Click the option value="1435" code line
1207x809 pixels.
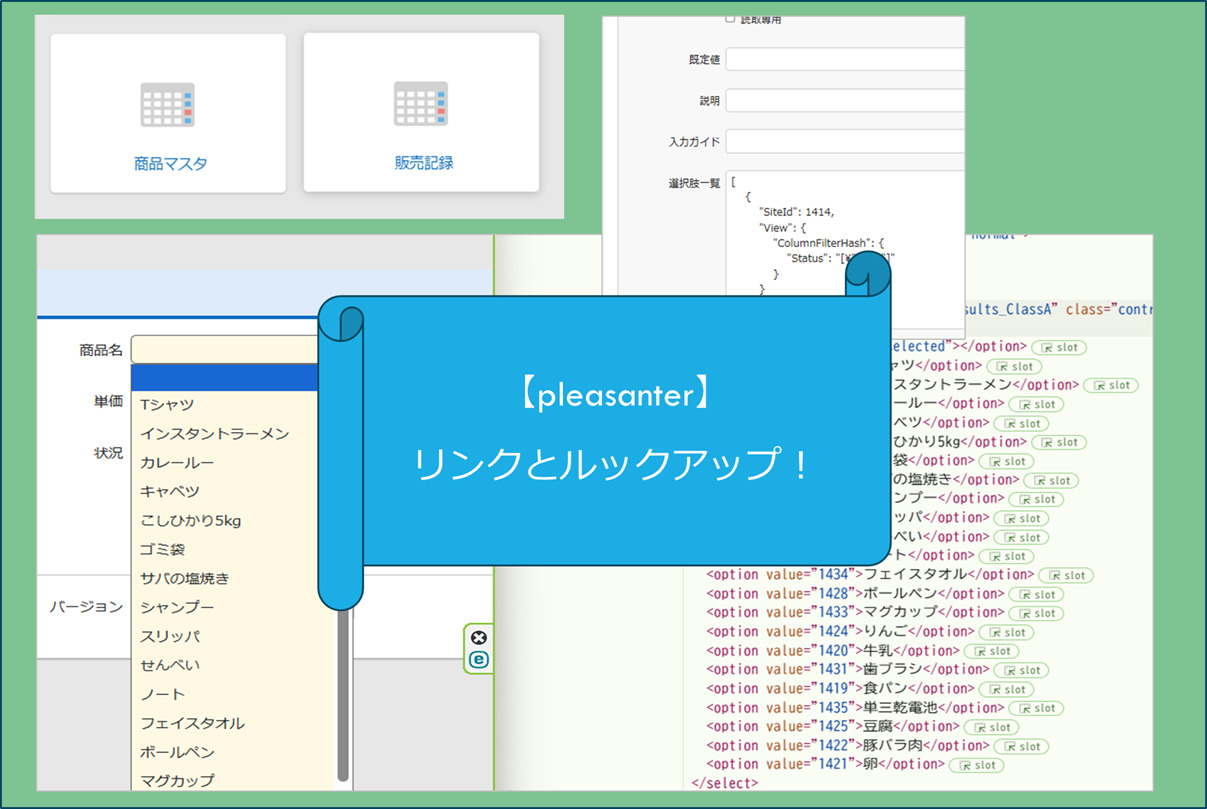[855, 708]
